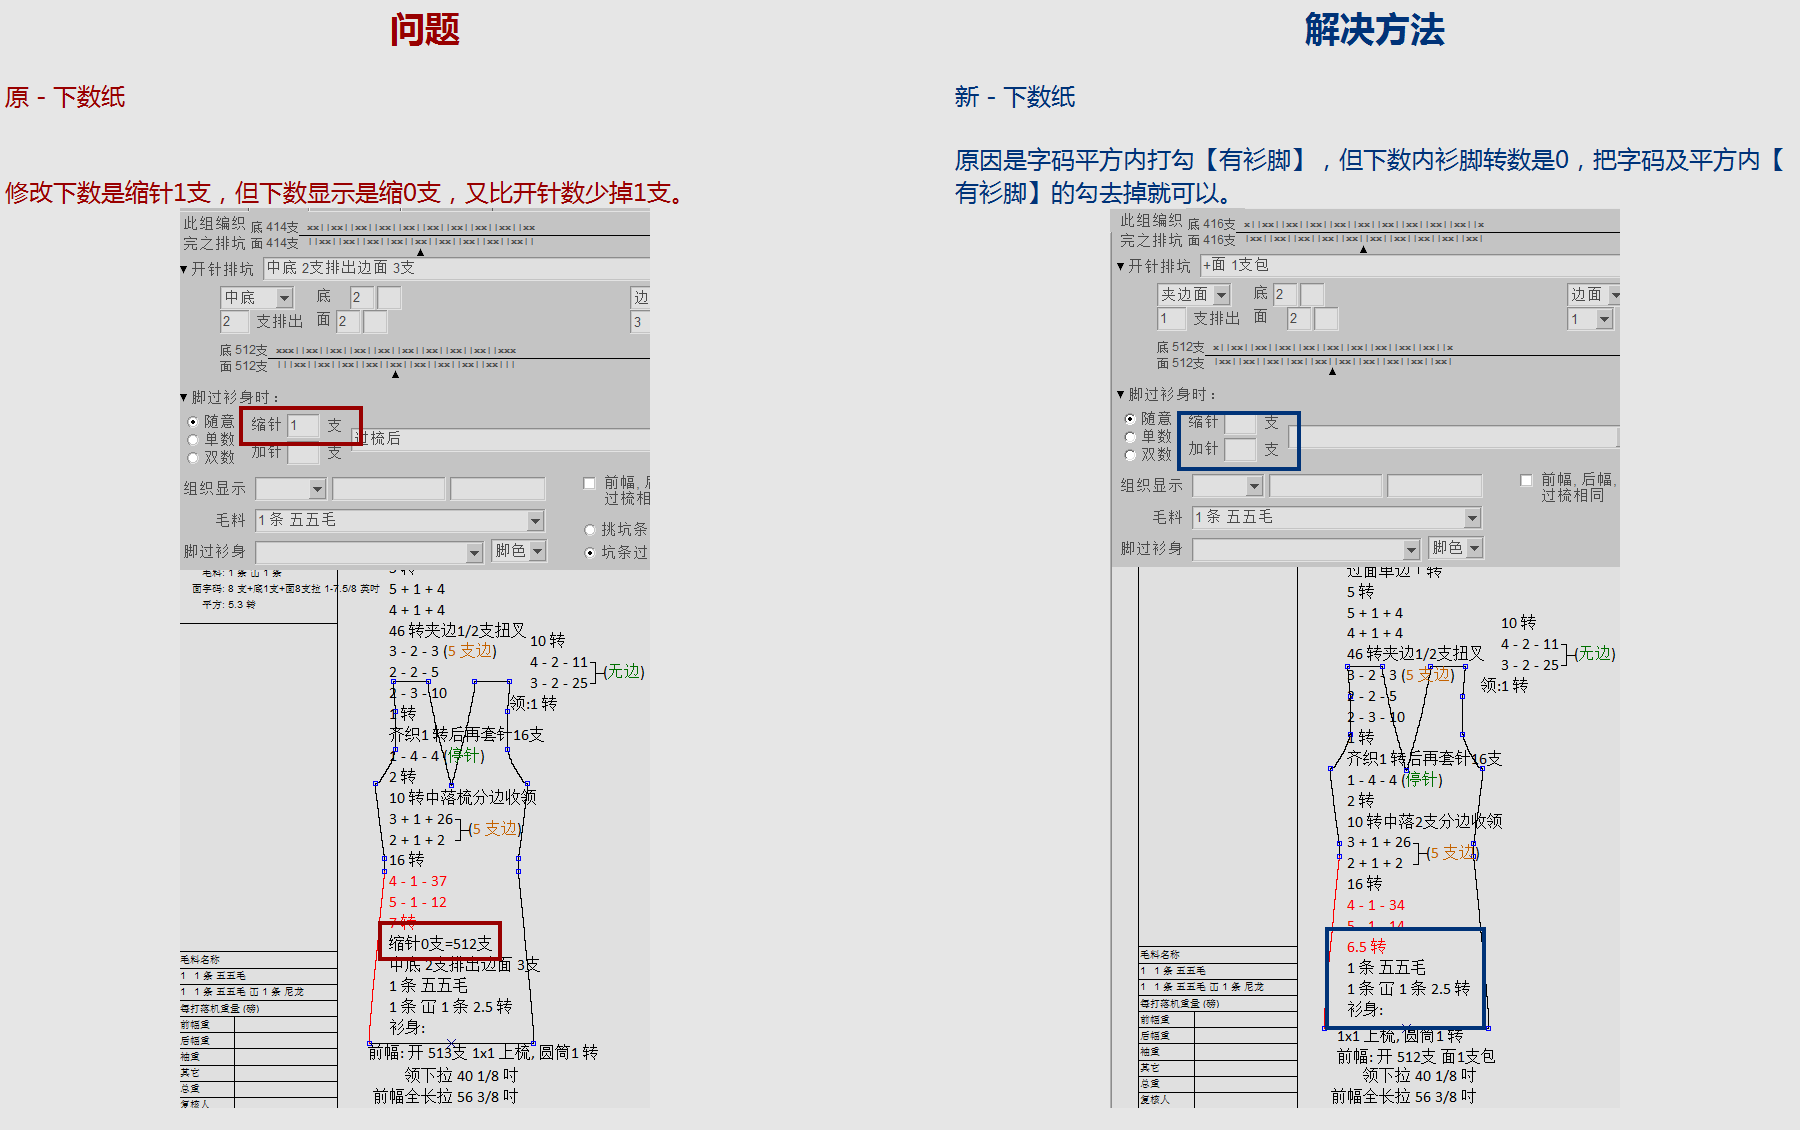The width and height of the screenshot is (1800, 1130).
Task: Tick 前幅后幅过梳相同 checkbox in the left panel
Action: [x=589, y=483]
